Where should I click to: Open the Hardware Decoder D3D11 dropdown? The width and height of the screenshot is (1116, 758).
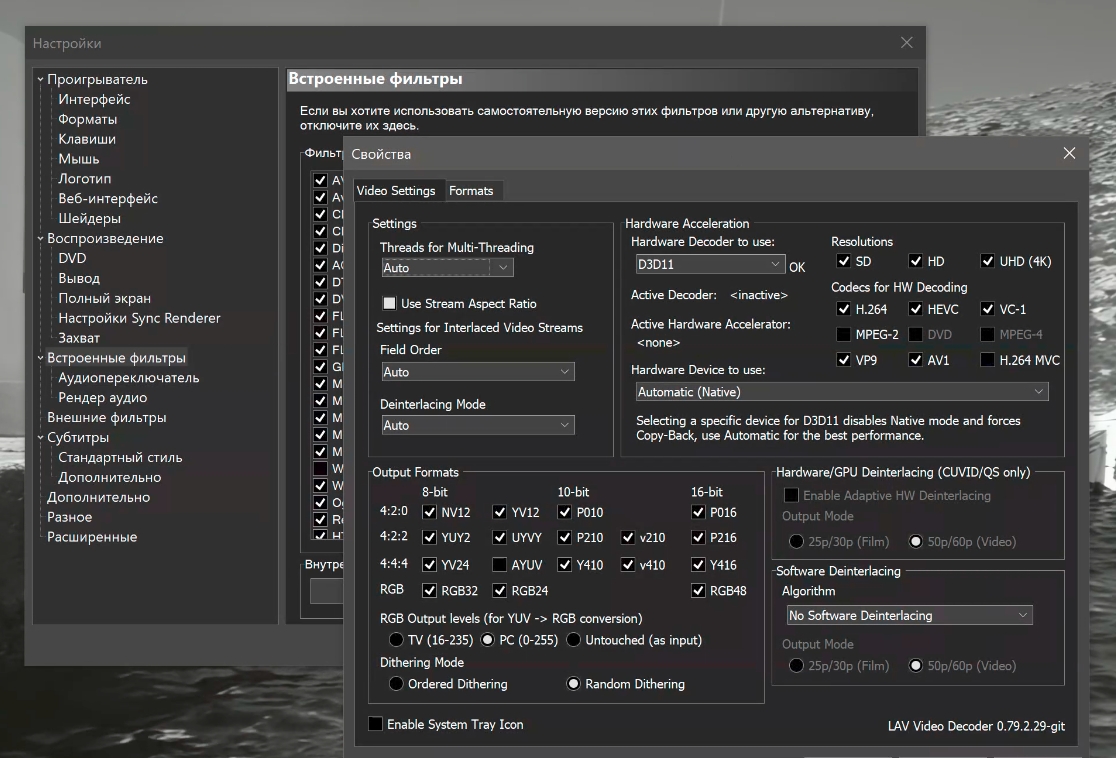click(710, 265)
